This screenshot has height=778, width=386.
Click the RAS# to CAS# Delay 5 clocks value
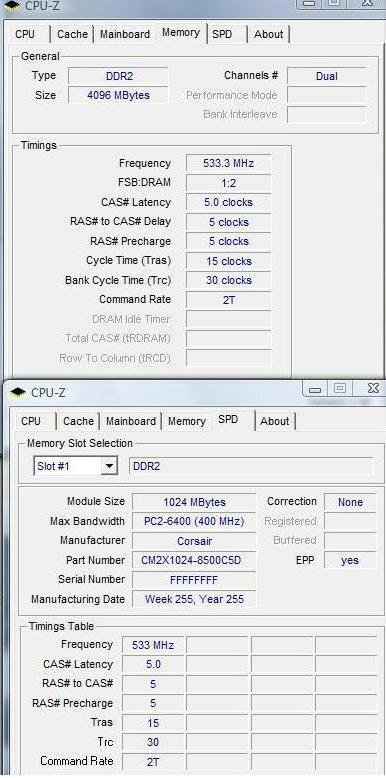point(228,222)
